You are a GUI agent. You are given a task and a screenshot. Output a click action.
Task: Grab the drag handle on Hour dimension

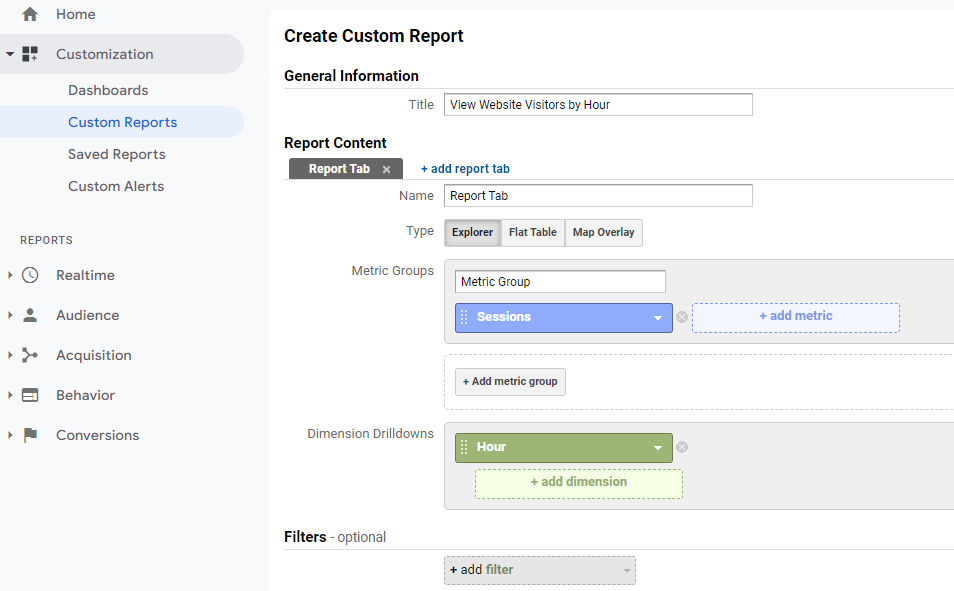click(464, 447)
